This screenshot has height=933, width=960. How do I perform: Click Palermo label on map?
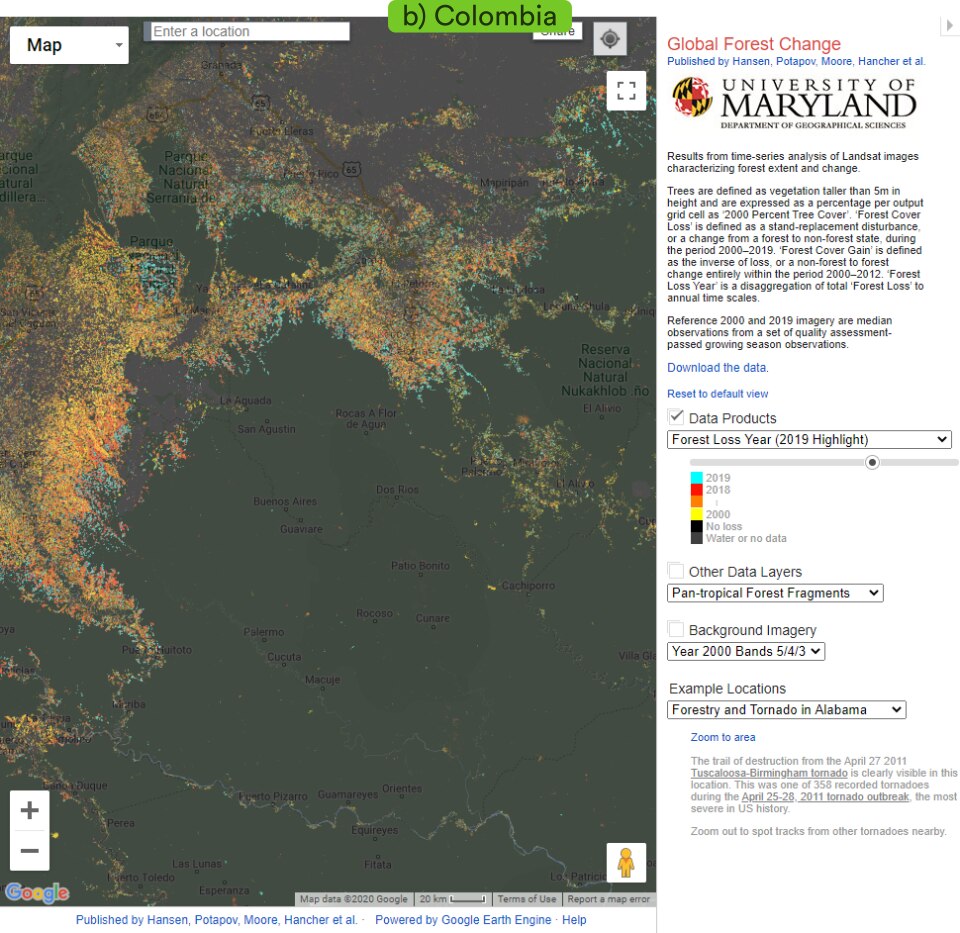tap(263, 632)
